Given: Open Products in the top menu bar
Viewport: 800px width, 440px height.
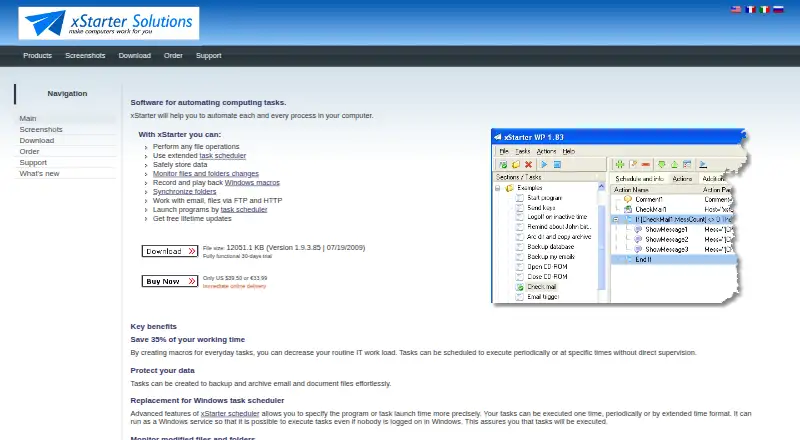Looking at the screenshot, I should (x=37, y=56).
